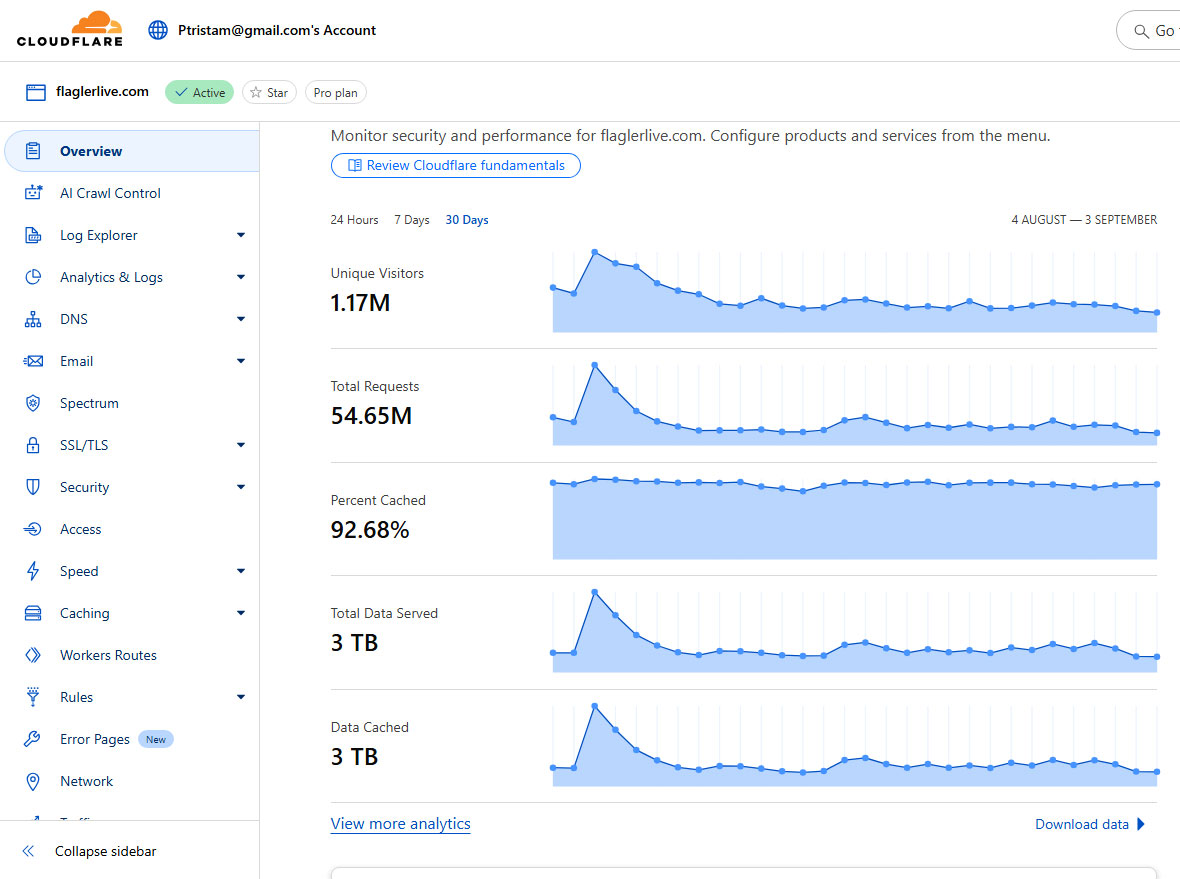Expand the SSL/TLS submenu arrow

click(x=241, y=445)
